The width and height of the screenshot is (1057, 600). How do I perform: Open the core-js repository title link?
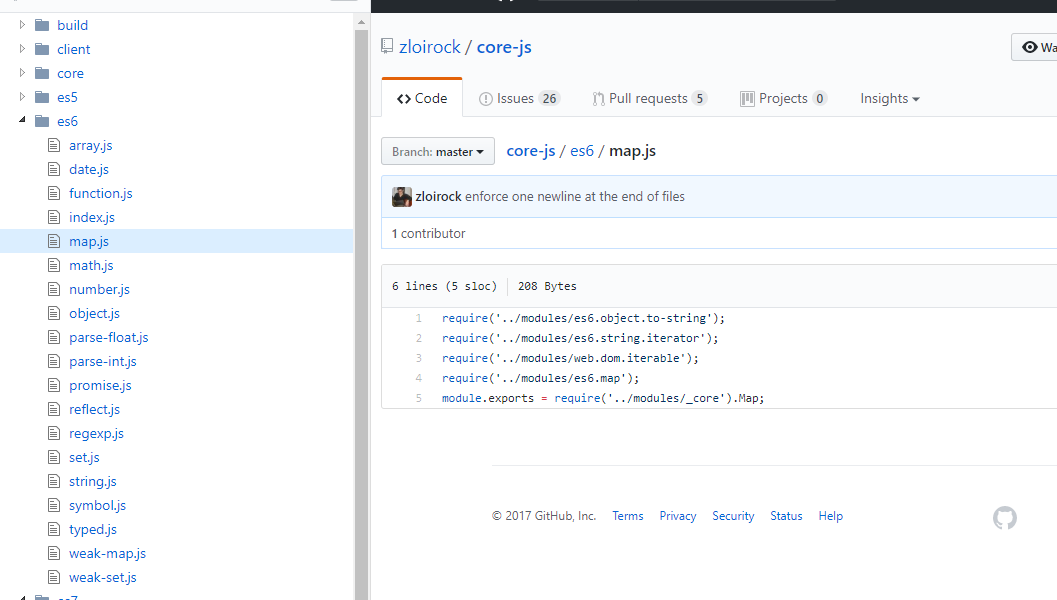(504, 47)
